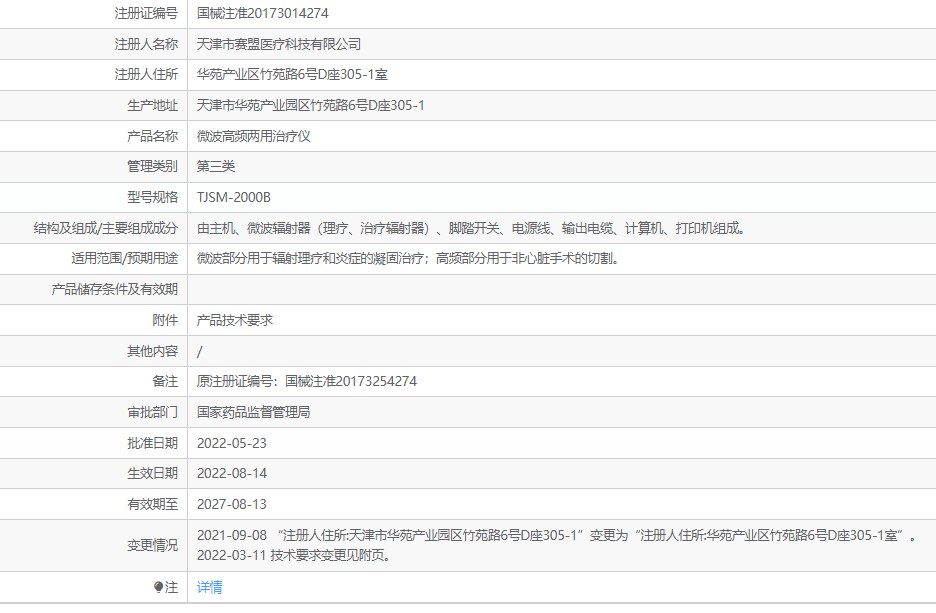Select production address 天津市华苑产业园区竹苑路6号D座305-1
This screenshot has height=613, width=936.
311,106
